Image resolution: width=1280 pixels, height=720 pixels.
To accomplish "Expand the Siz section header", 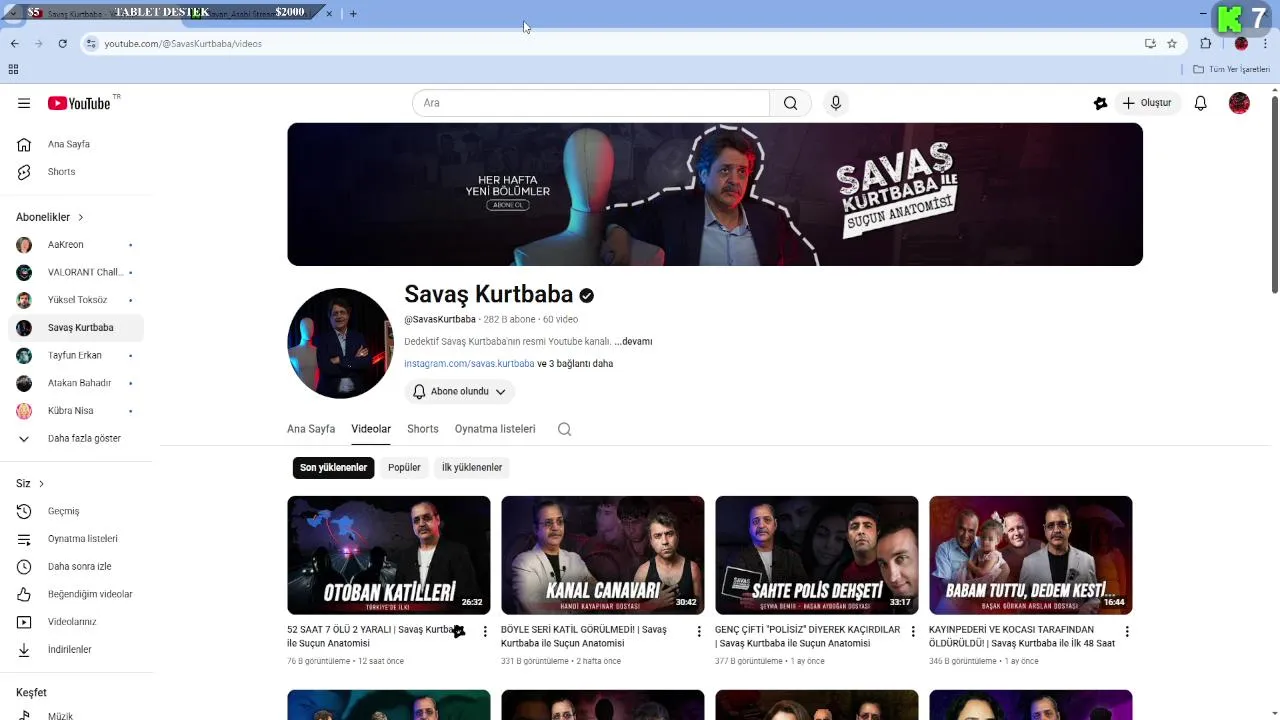I will [x=30, y=483].
